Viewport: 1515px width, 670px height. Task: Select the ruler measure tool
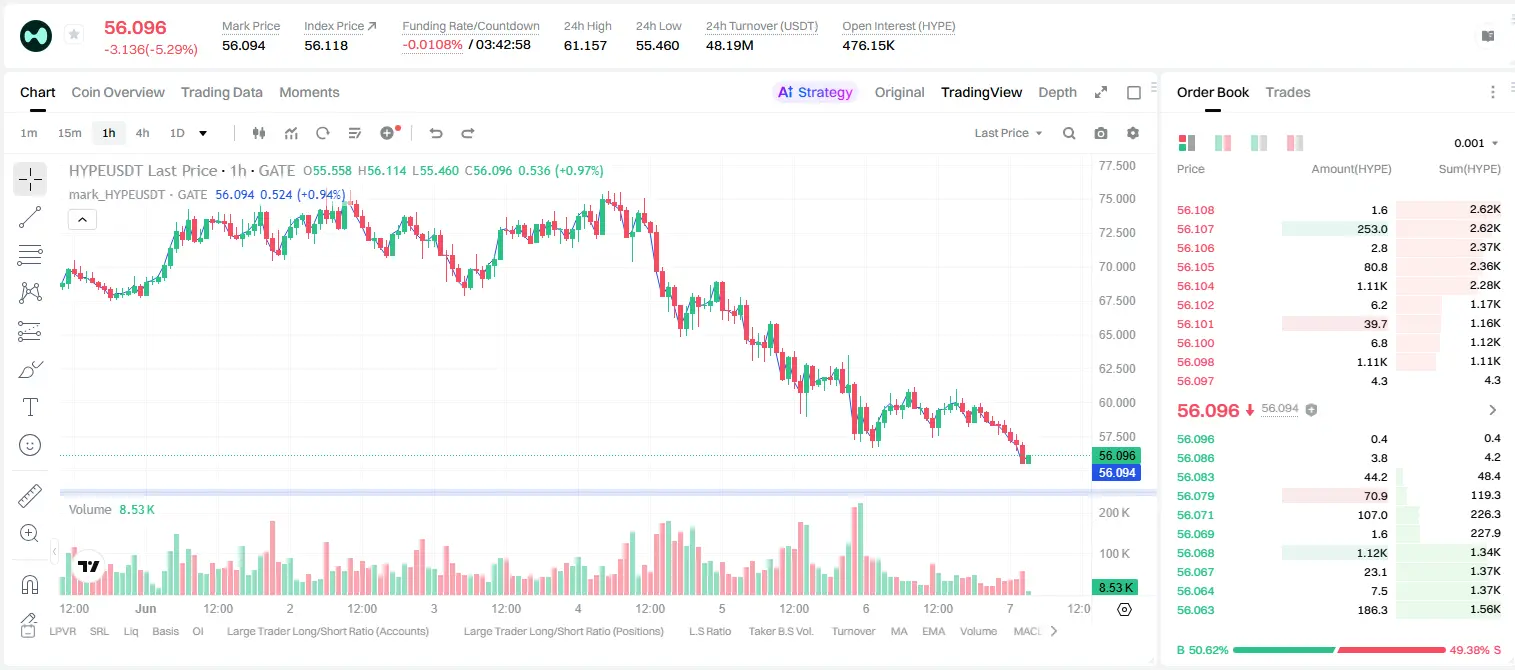(30, 496)
